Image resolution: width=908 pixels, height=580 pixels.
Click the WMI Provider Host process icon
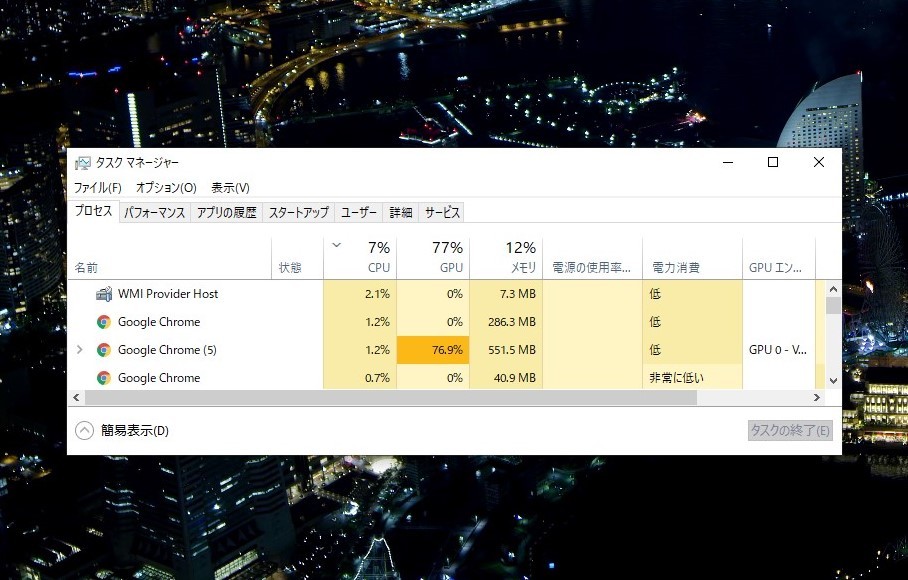pos(104,294)
